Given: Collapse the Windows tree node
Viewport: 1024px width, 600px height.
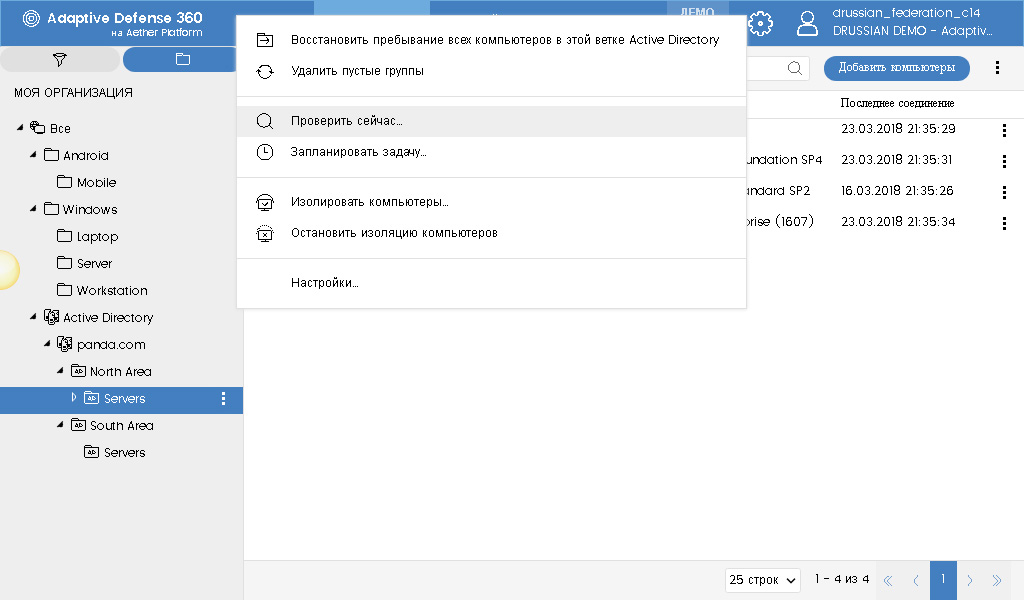Looking at the screenshot, I should coord(31,209).
